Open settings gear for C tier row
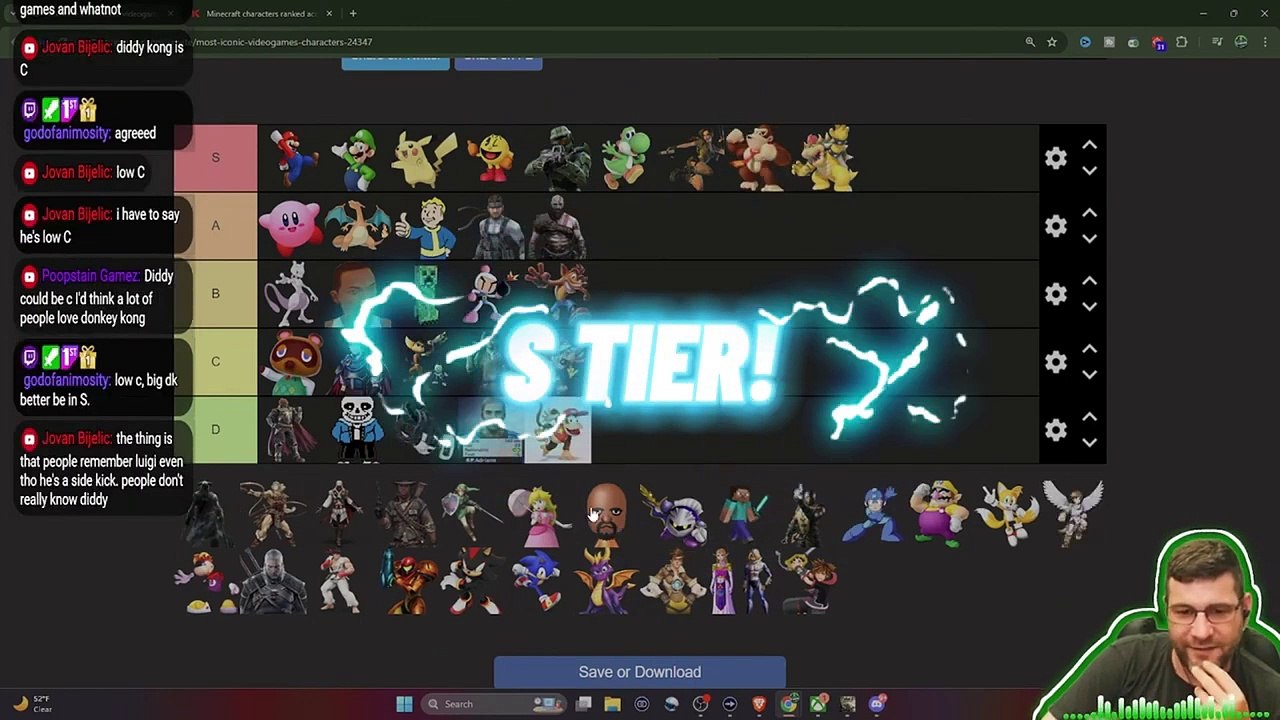Image resolution: width=1280 pixels, height=720 pixels. coord(1056,362)
